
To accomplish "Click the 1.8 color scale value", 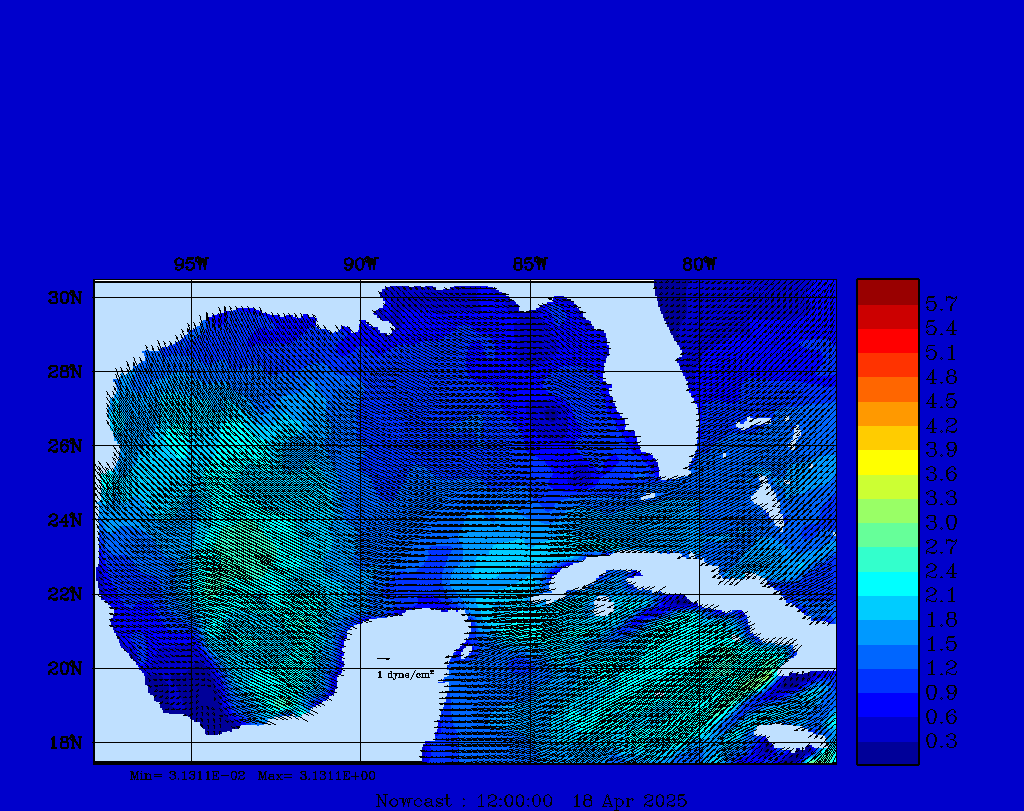I will [x=941, y=619].
